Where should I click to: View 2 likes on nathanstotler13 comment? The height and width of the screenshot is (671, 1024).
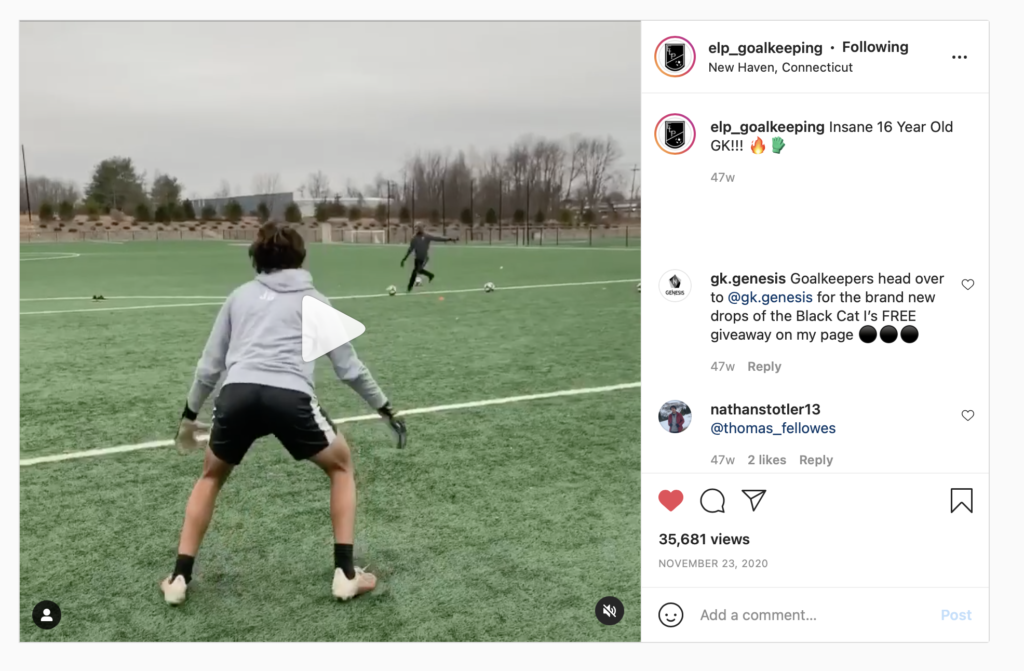767,460
